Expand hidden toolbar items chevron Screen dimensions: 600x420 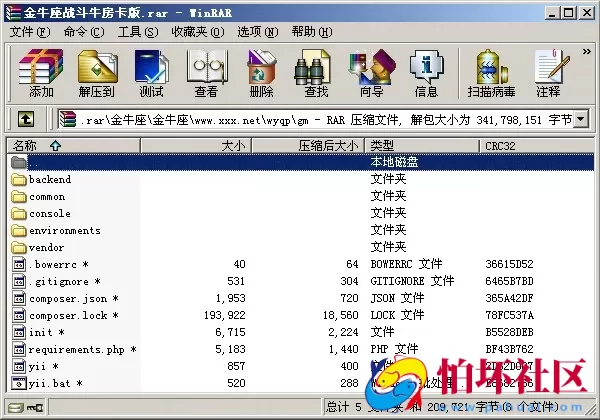[x=586, y=51]
